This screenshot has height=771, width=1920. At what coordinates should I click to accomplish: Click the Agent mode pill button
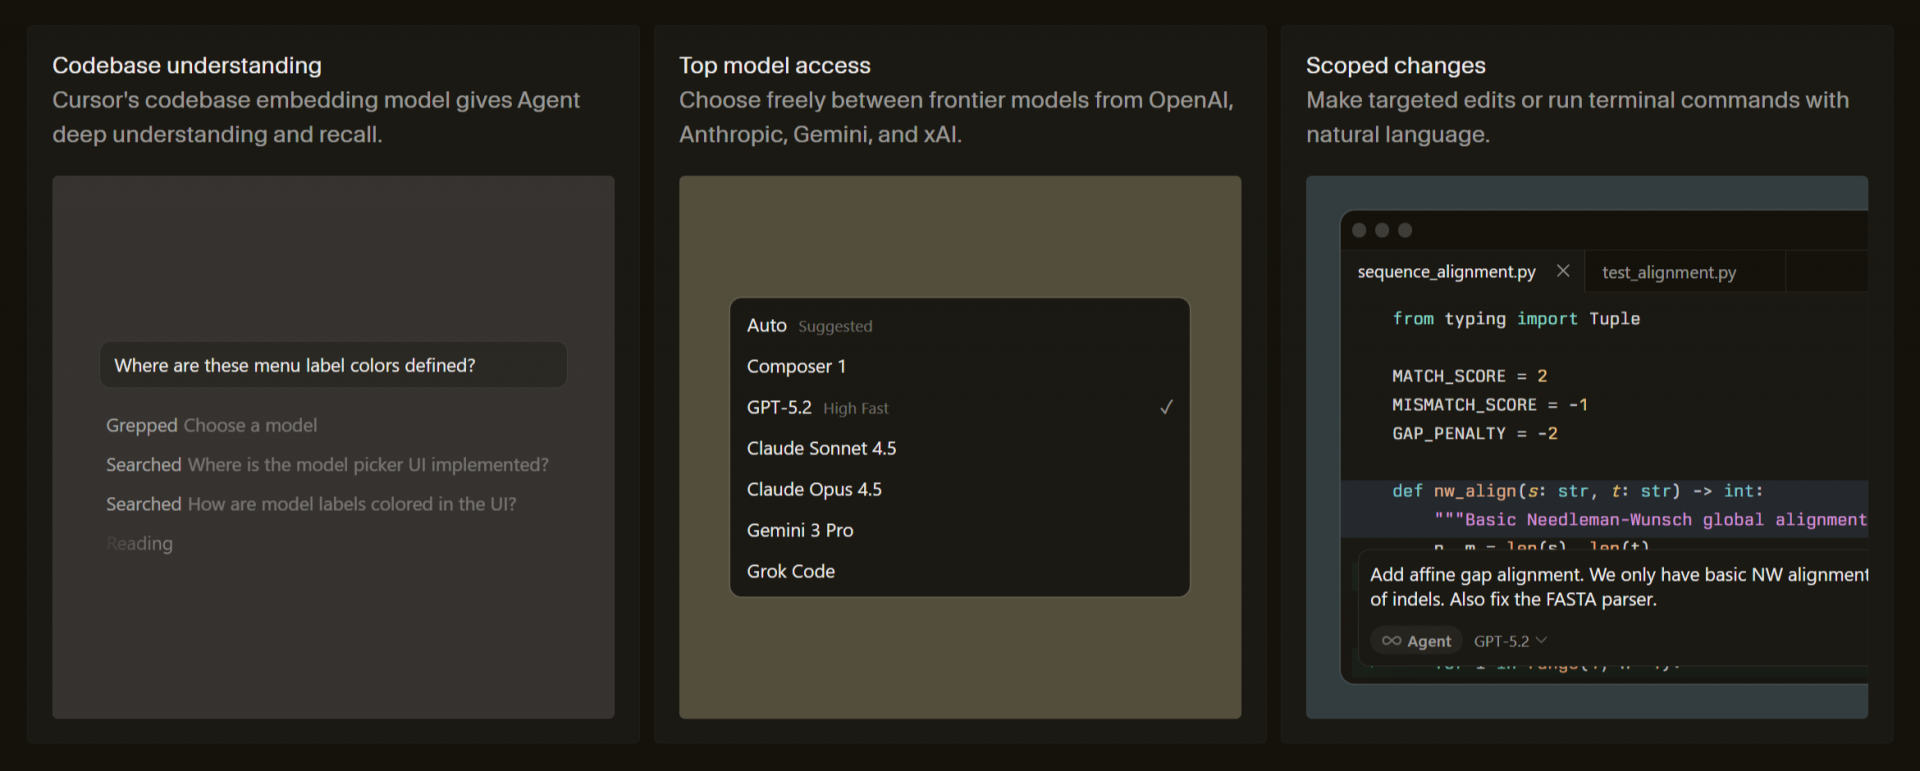click(1416, 641)
